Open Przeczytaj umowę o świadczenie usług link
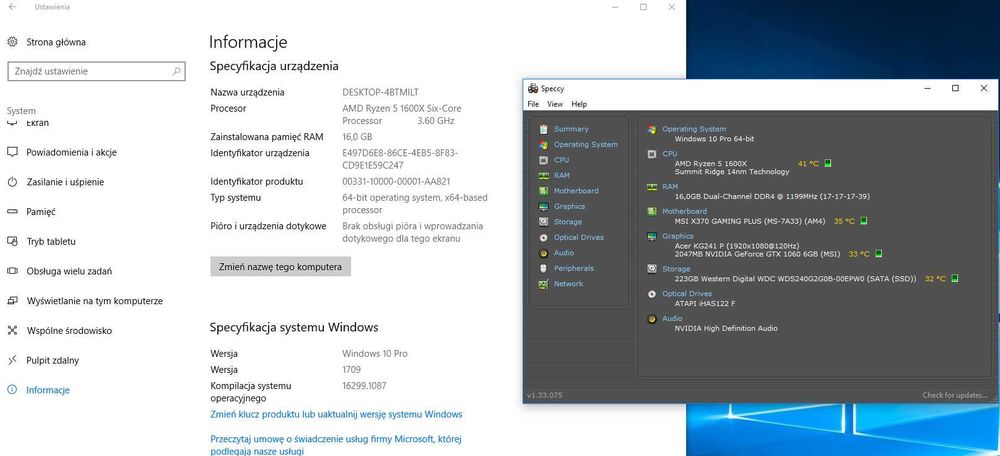 coord(336,445)
